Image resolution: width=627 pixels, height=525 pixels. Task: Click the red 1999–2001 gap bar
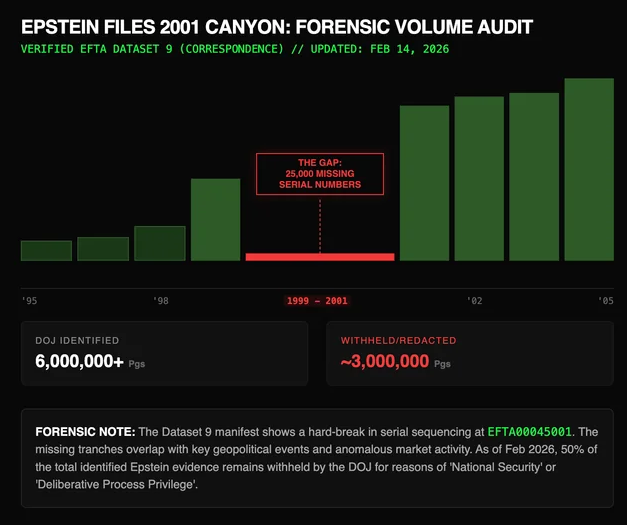(x=320, y=257)
